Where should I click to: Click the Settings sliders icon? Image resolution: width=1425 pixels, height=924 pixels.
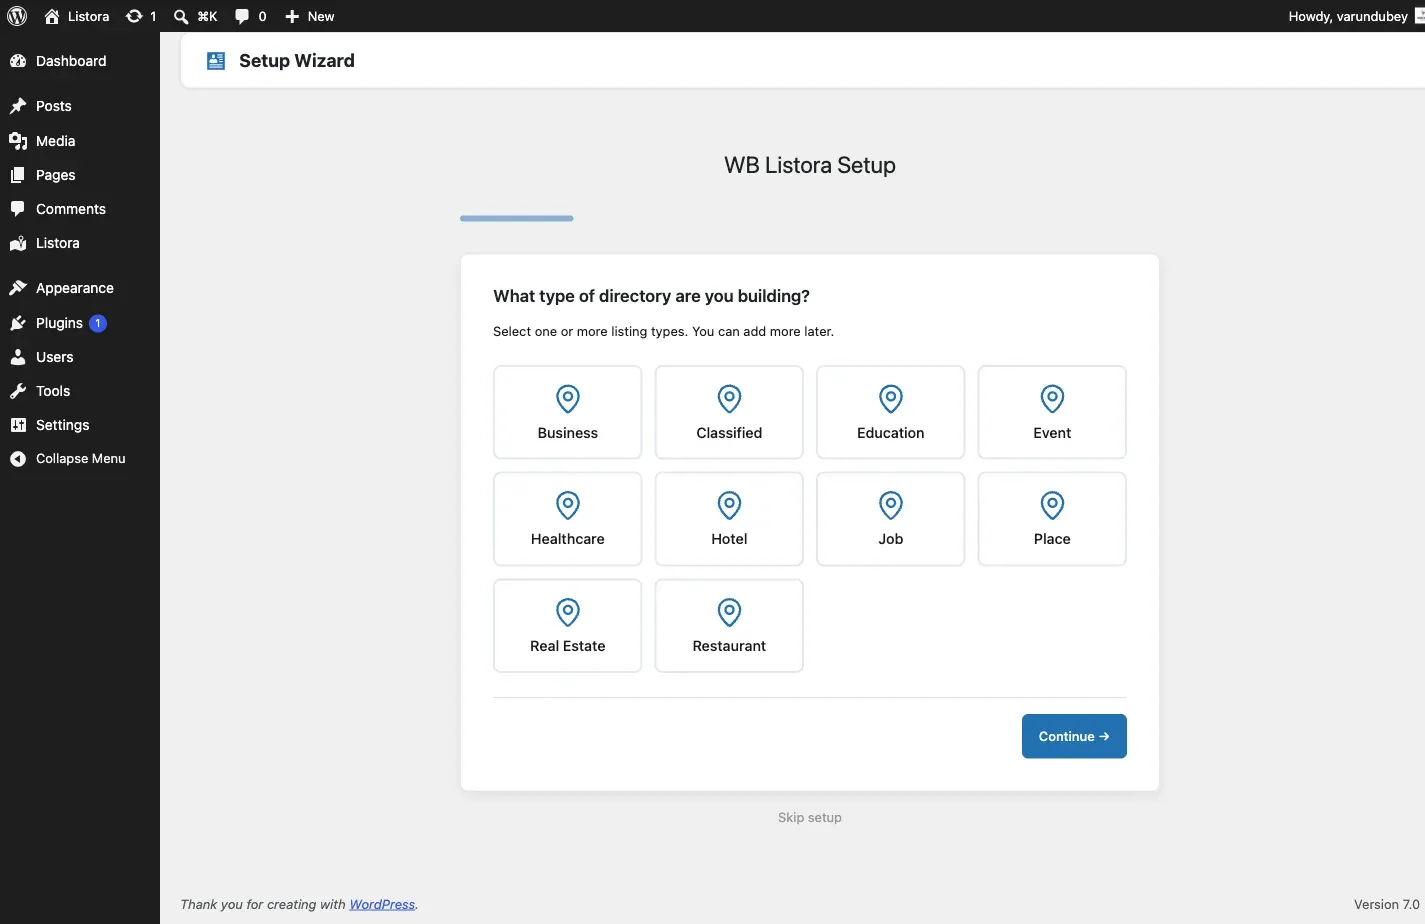click(18, 425)
